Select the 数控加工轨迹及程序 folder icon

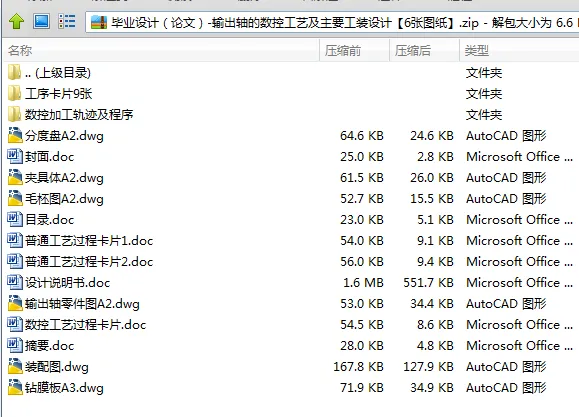(14, 114)
